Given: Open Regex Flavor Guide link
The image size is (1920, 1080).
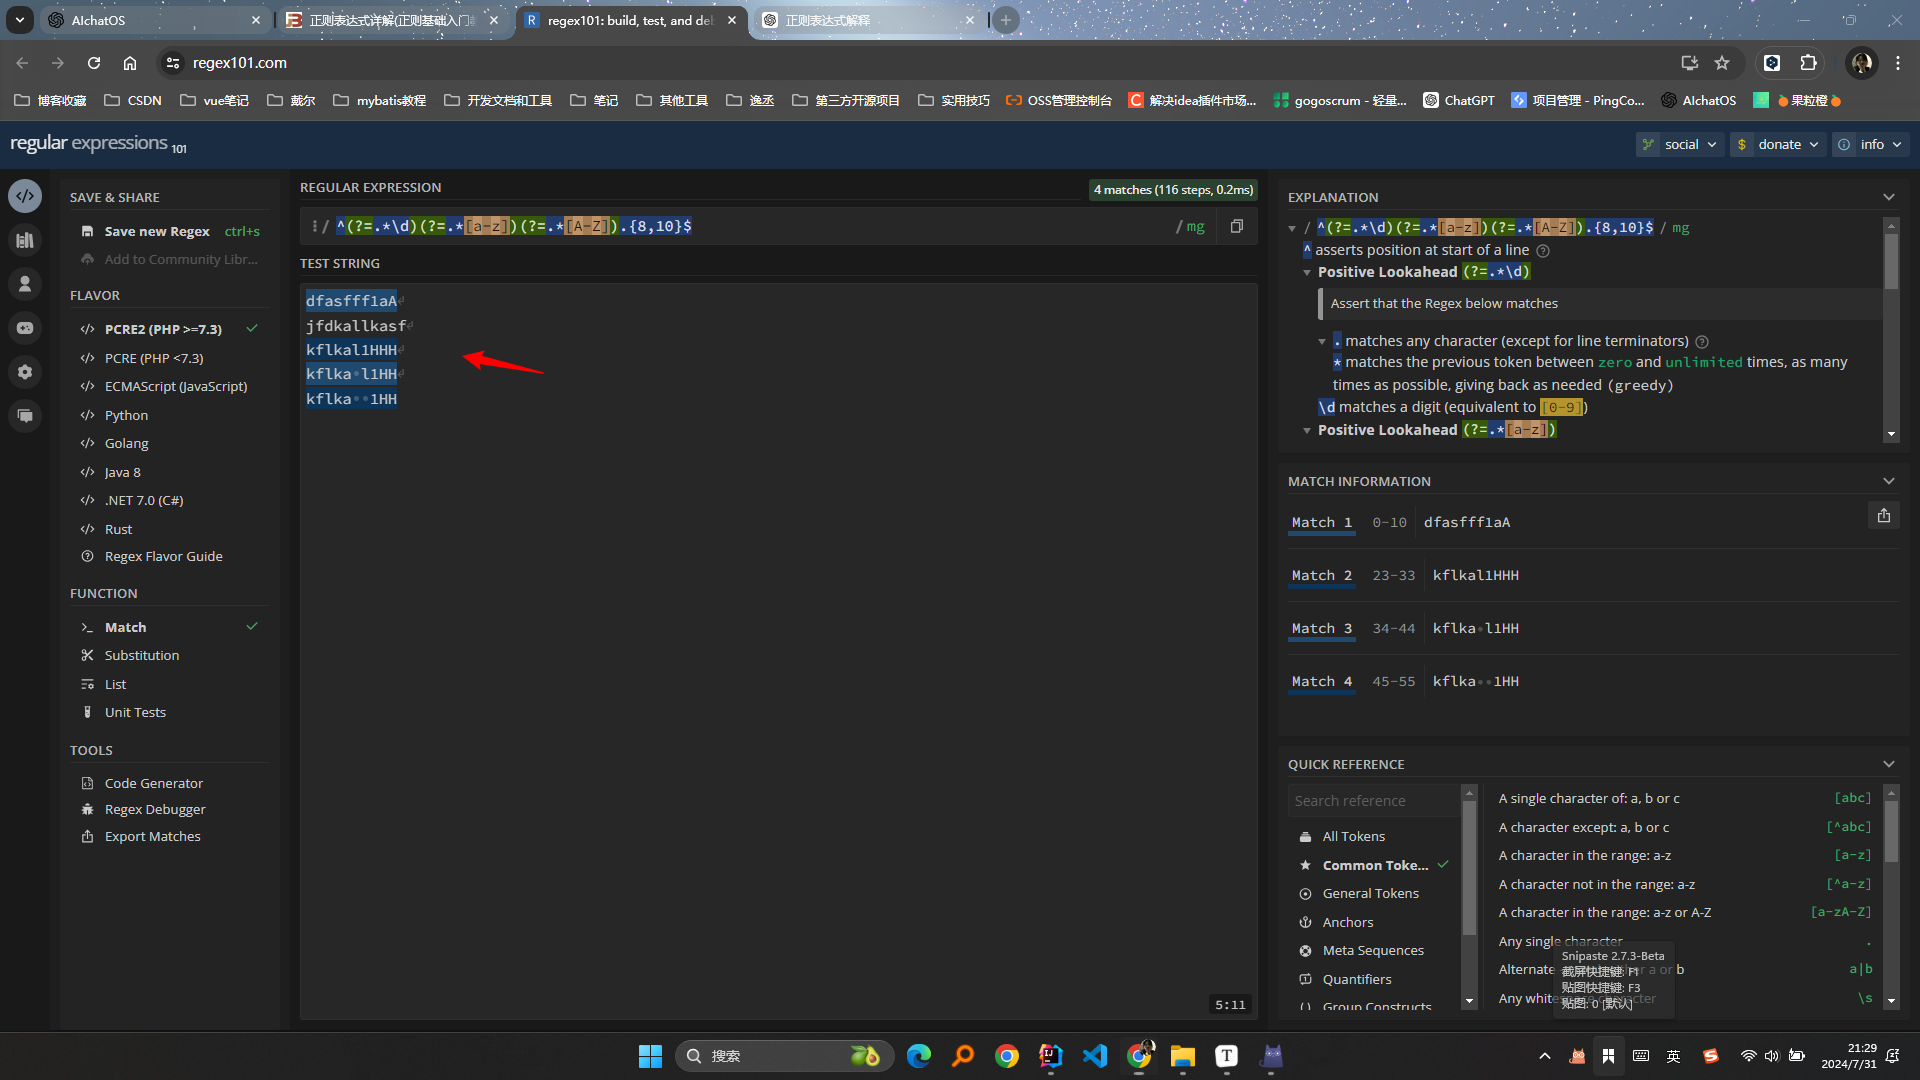Looking at the screenshot, I should (163, 556).
